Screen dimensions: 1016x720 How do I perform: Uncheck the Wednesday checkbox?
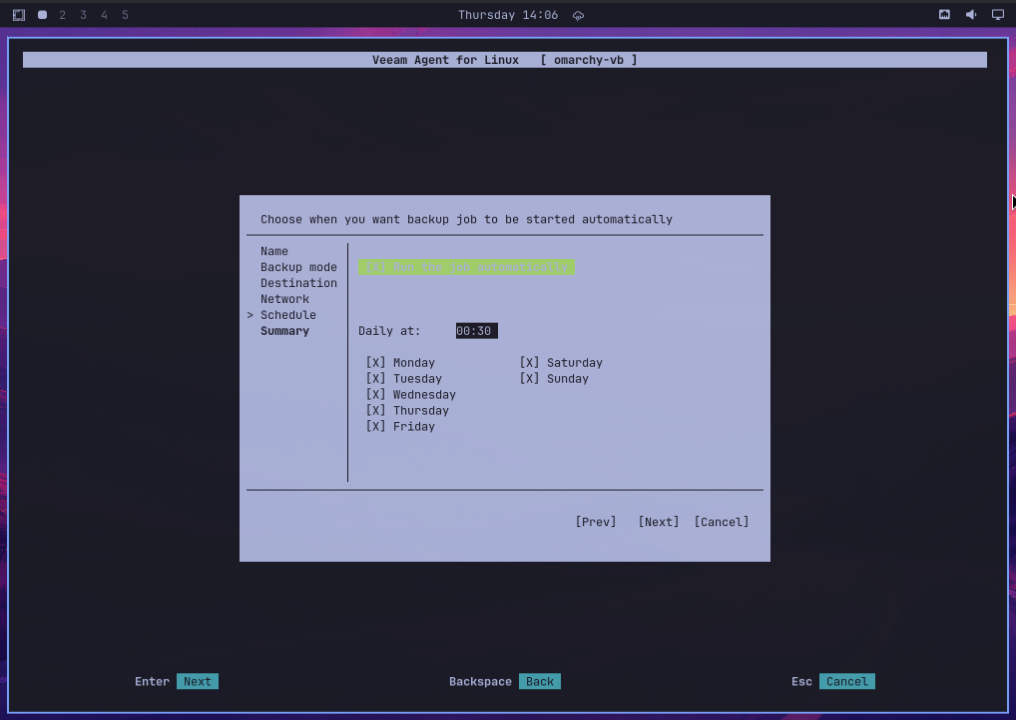411,395
